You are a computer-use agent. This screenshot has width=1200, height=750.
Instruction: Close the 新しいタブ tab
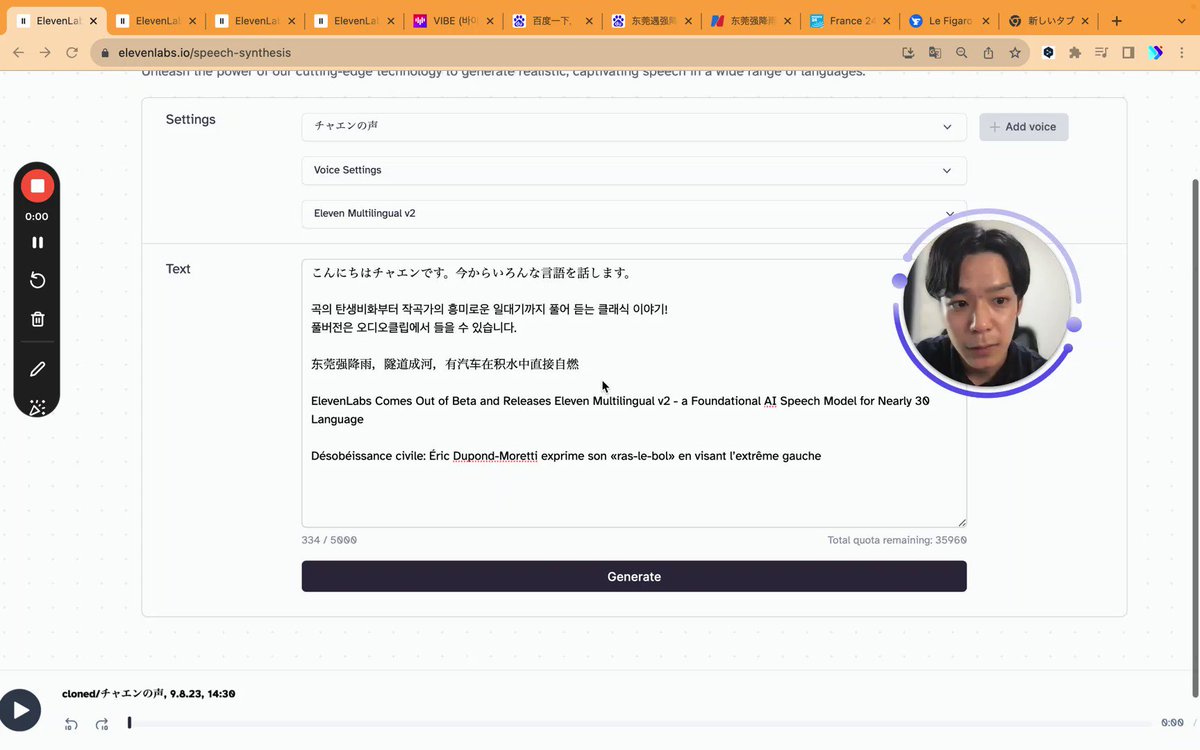pyautogui.click(x=1085, y=20)
